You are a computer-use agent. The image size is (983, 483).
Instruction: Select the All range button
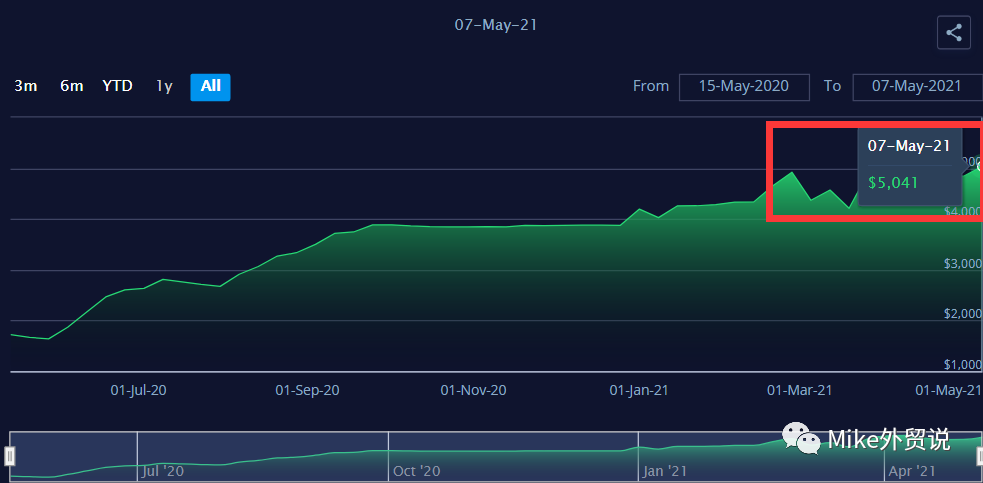coord(211,87)
